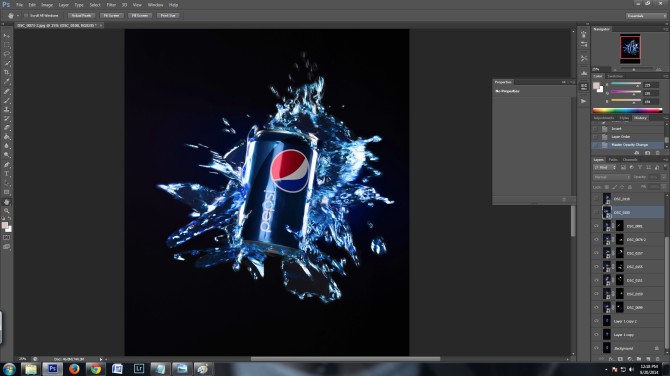This screenshot has width=670, height=376.
Task: Switch to the Swatches tab
Action: pyautogui.click(x=615, y=76)
